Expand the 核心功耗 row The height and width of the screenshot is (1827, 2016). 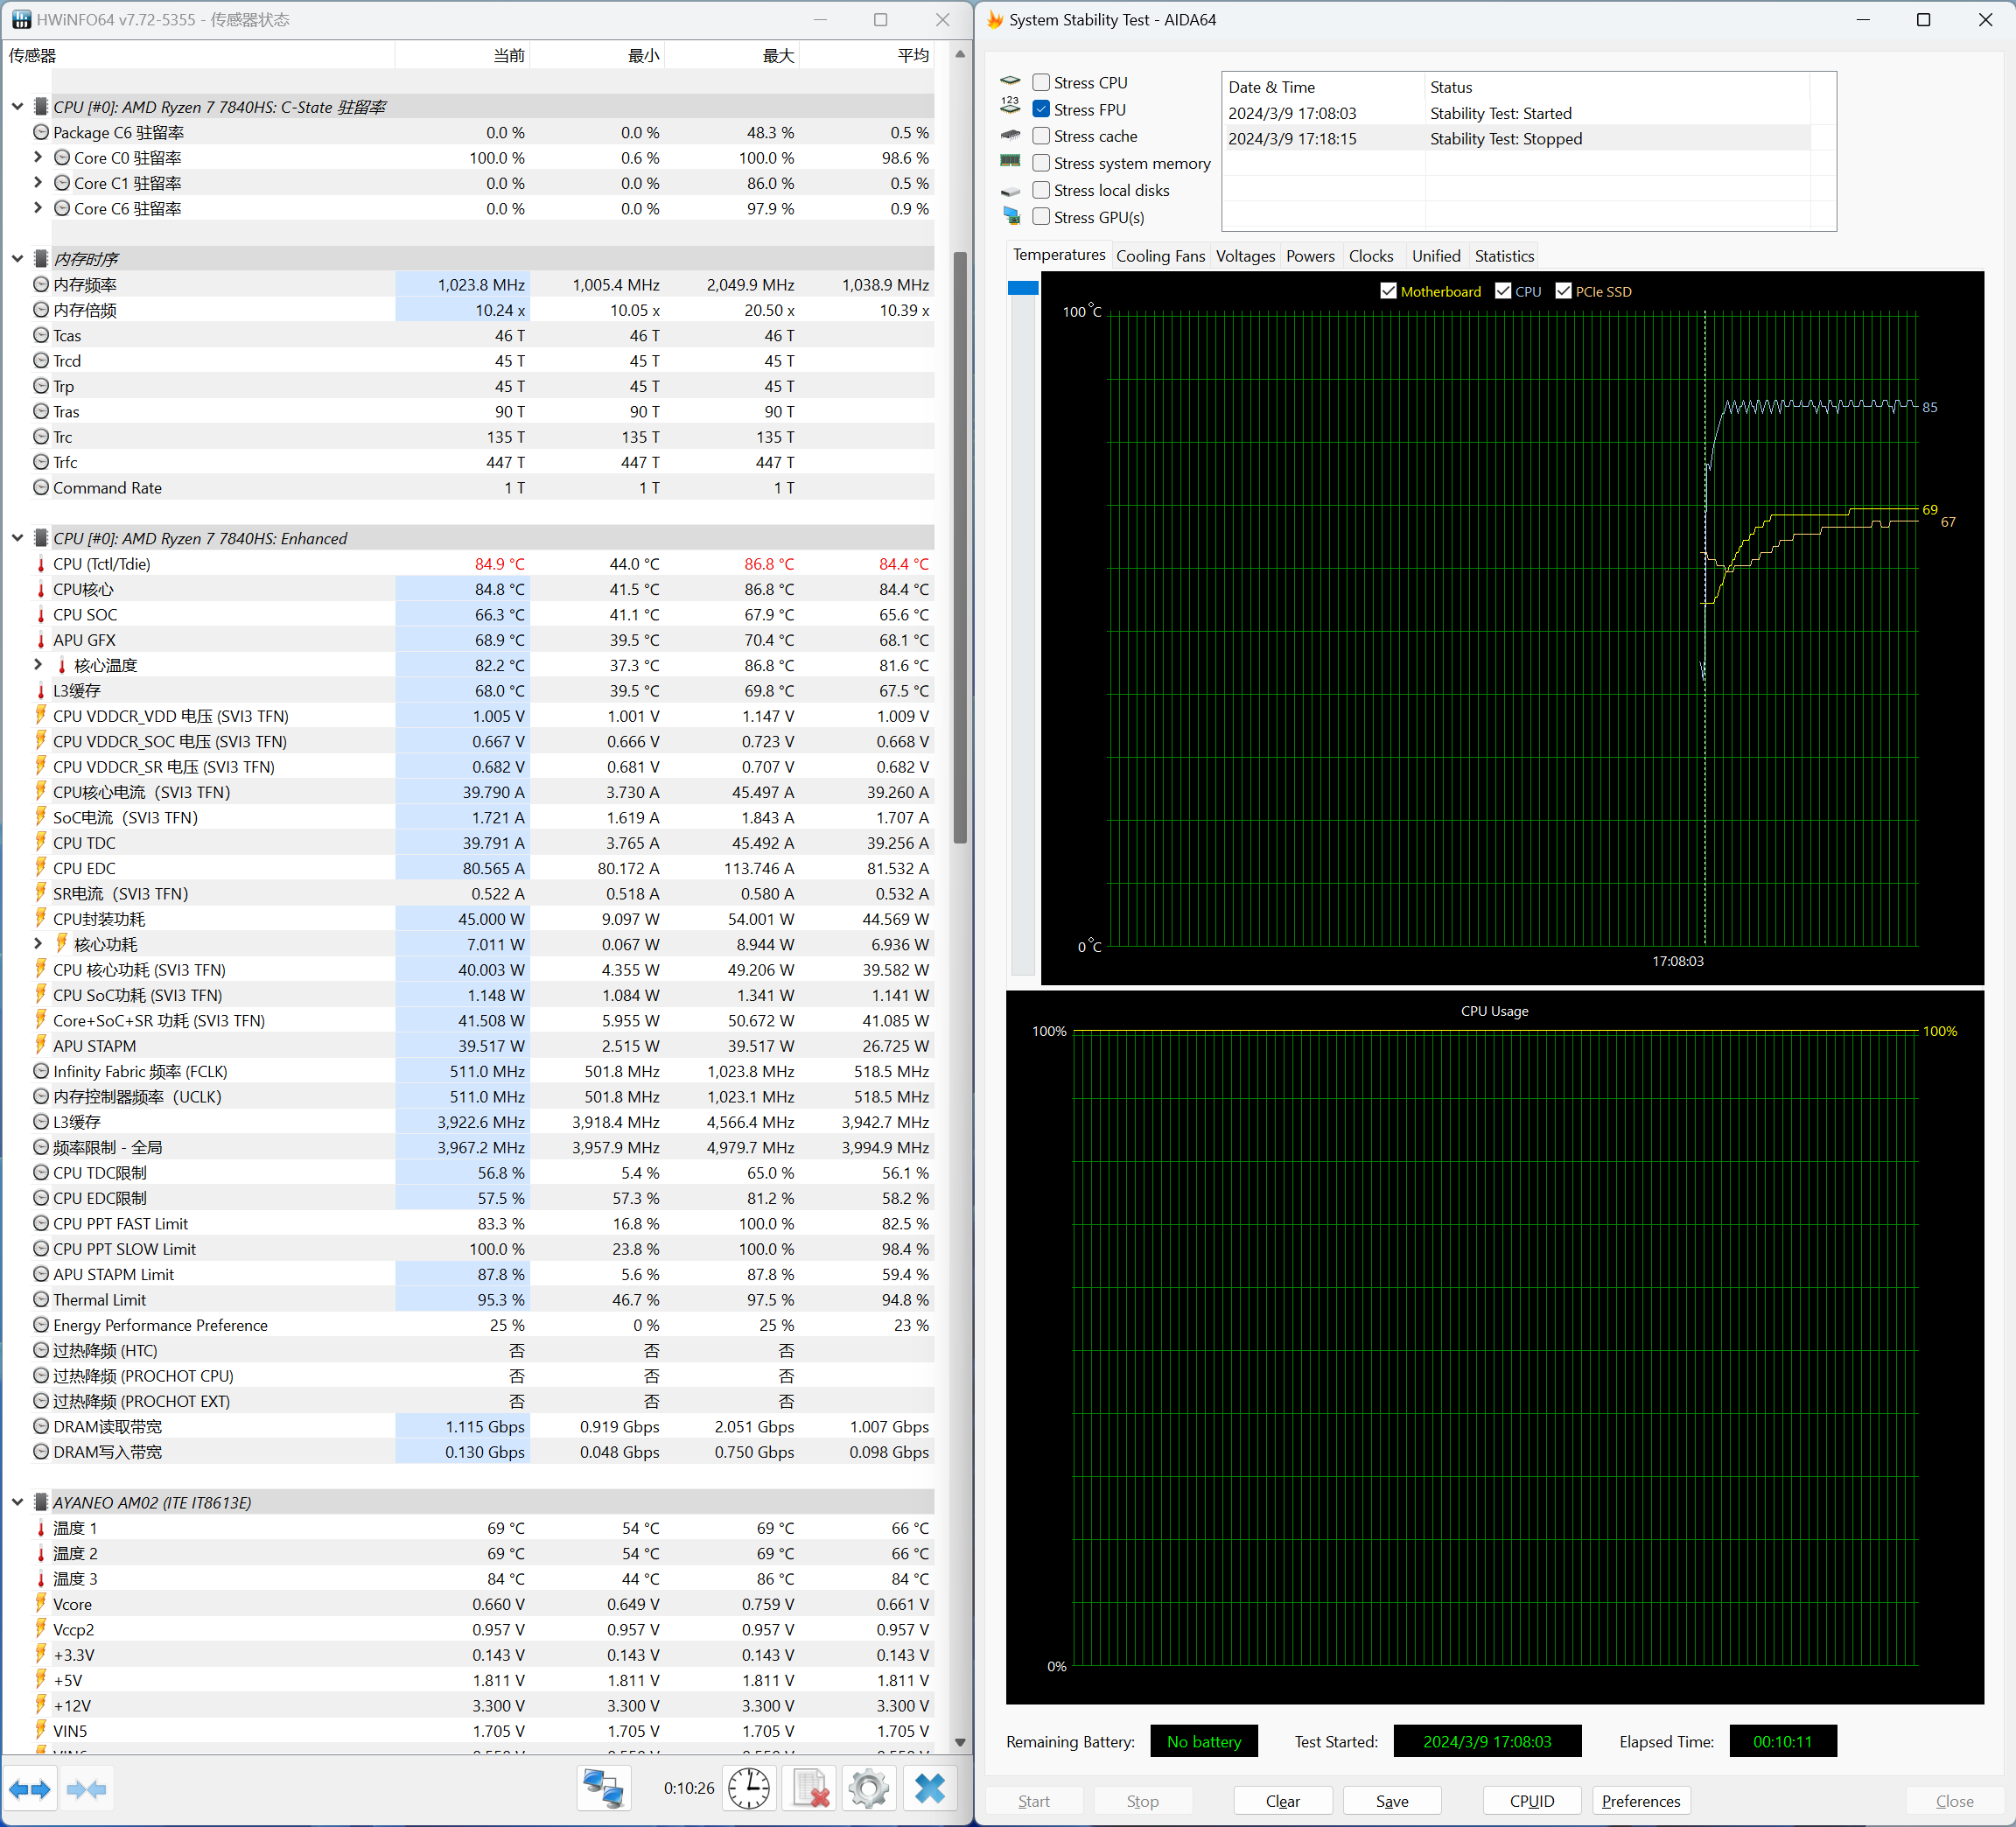tap(38, 944)
